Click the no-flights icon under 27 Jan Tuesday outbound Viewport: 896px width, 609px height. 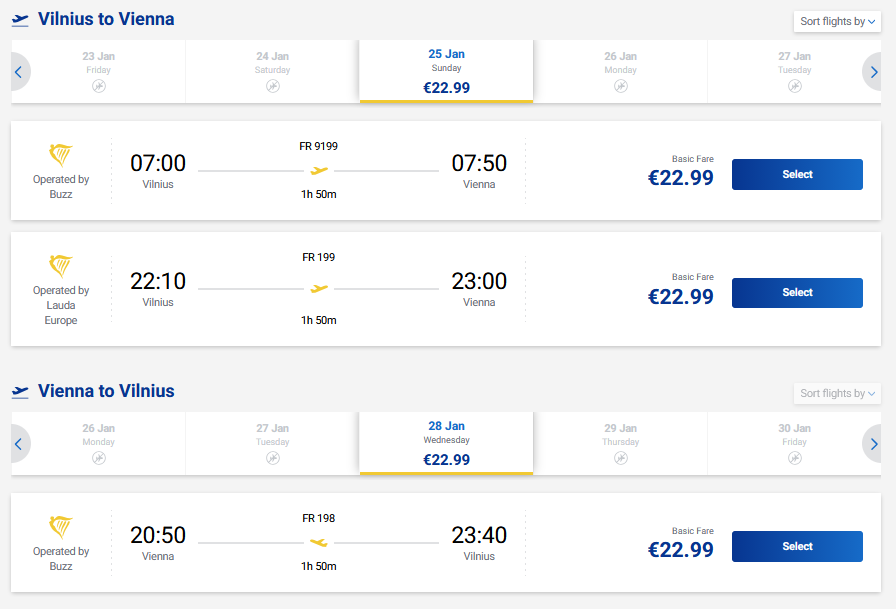point(794,86)
